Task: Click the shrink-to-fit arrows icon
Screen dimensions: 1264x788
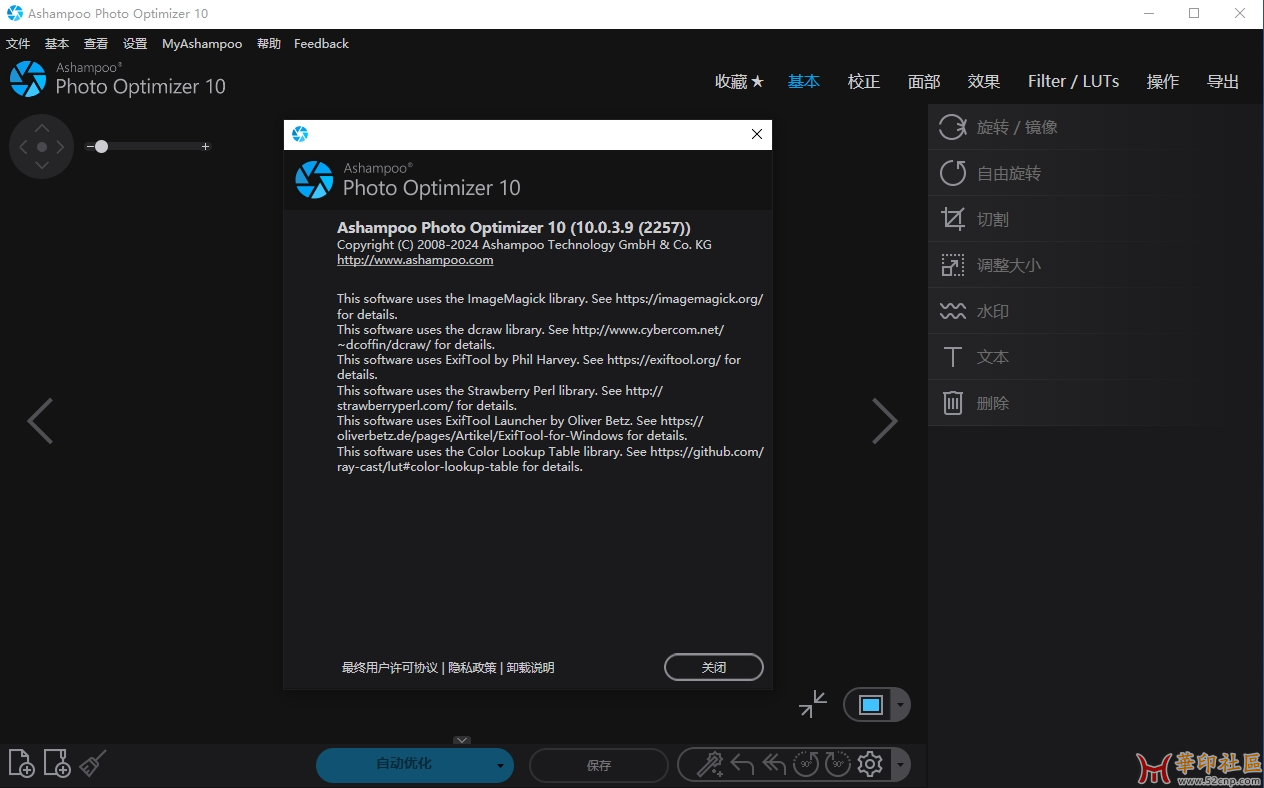Action: tap(813, 704)
